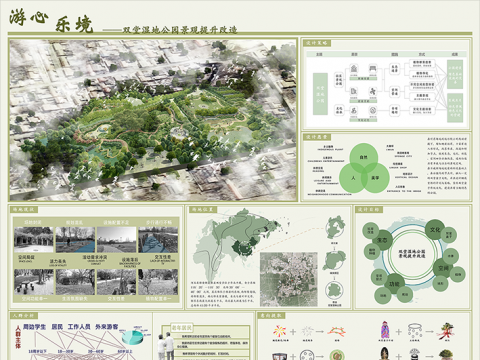Click the top circular province outline map
Screen dimensions: 480x360
(335, 227)
